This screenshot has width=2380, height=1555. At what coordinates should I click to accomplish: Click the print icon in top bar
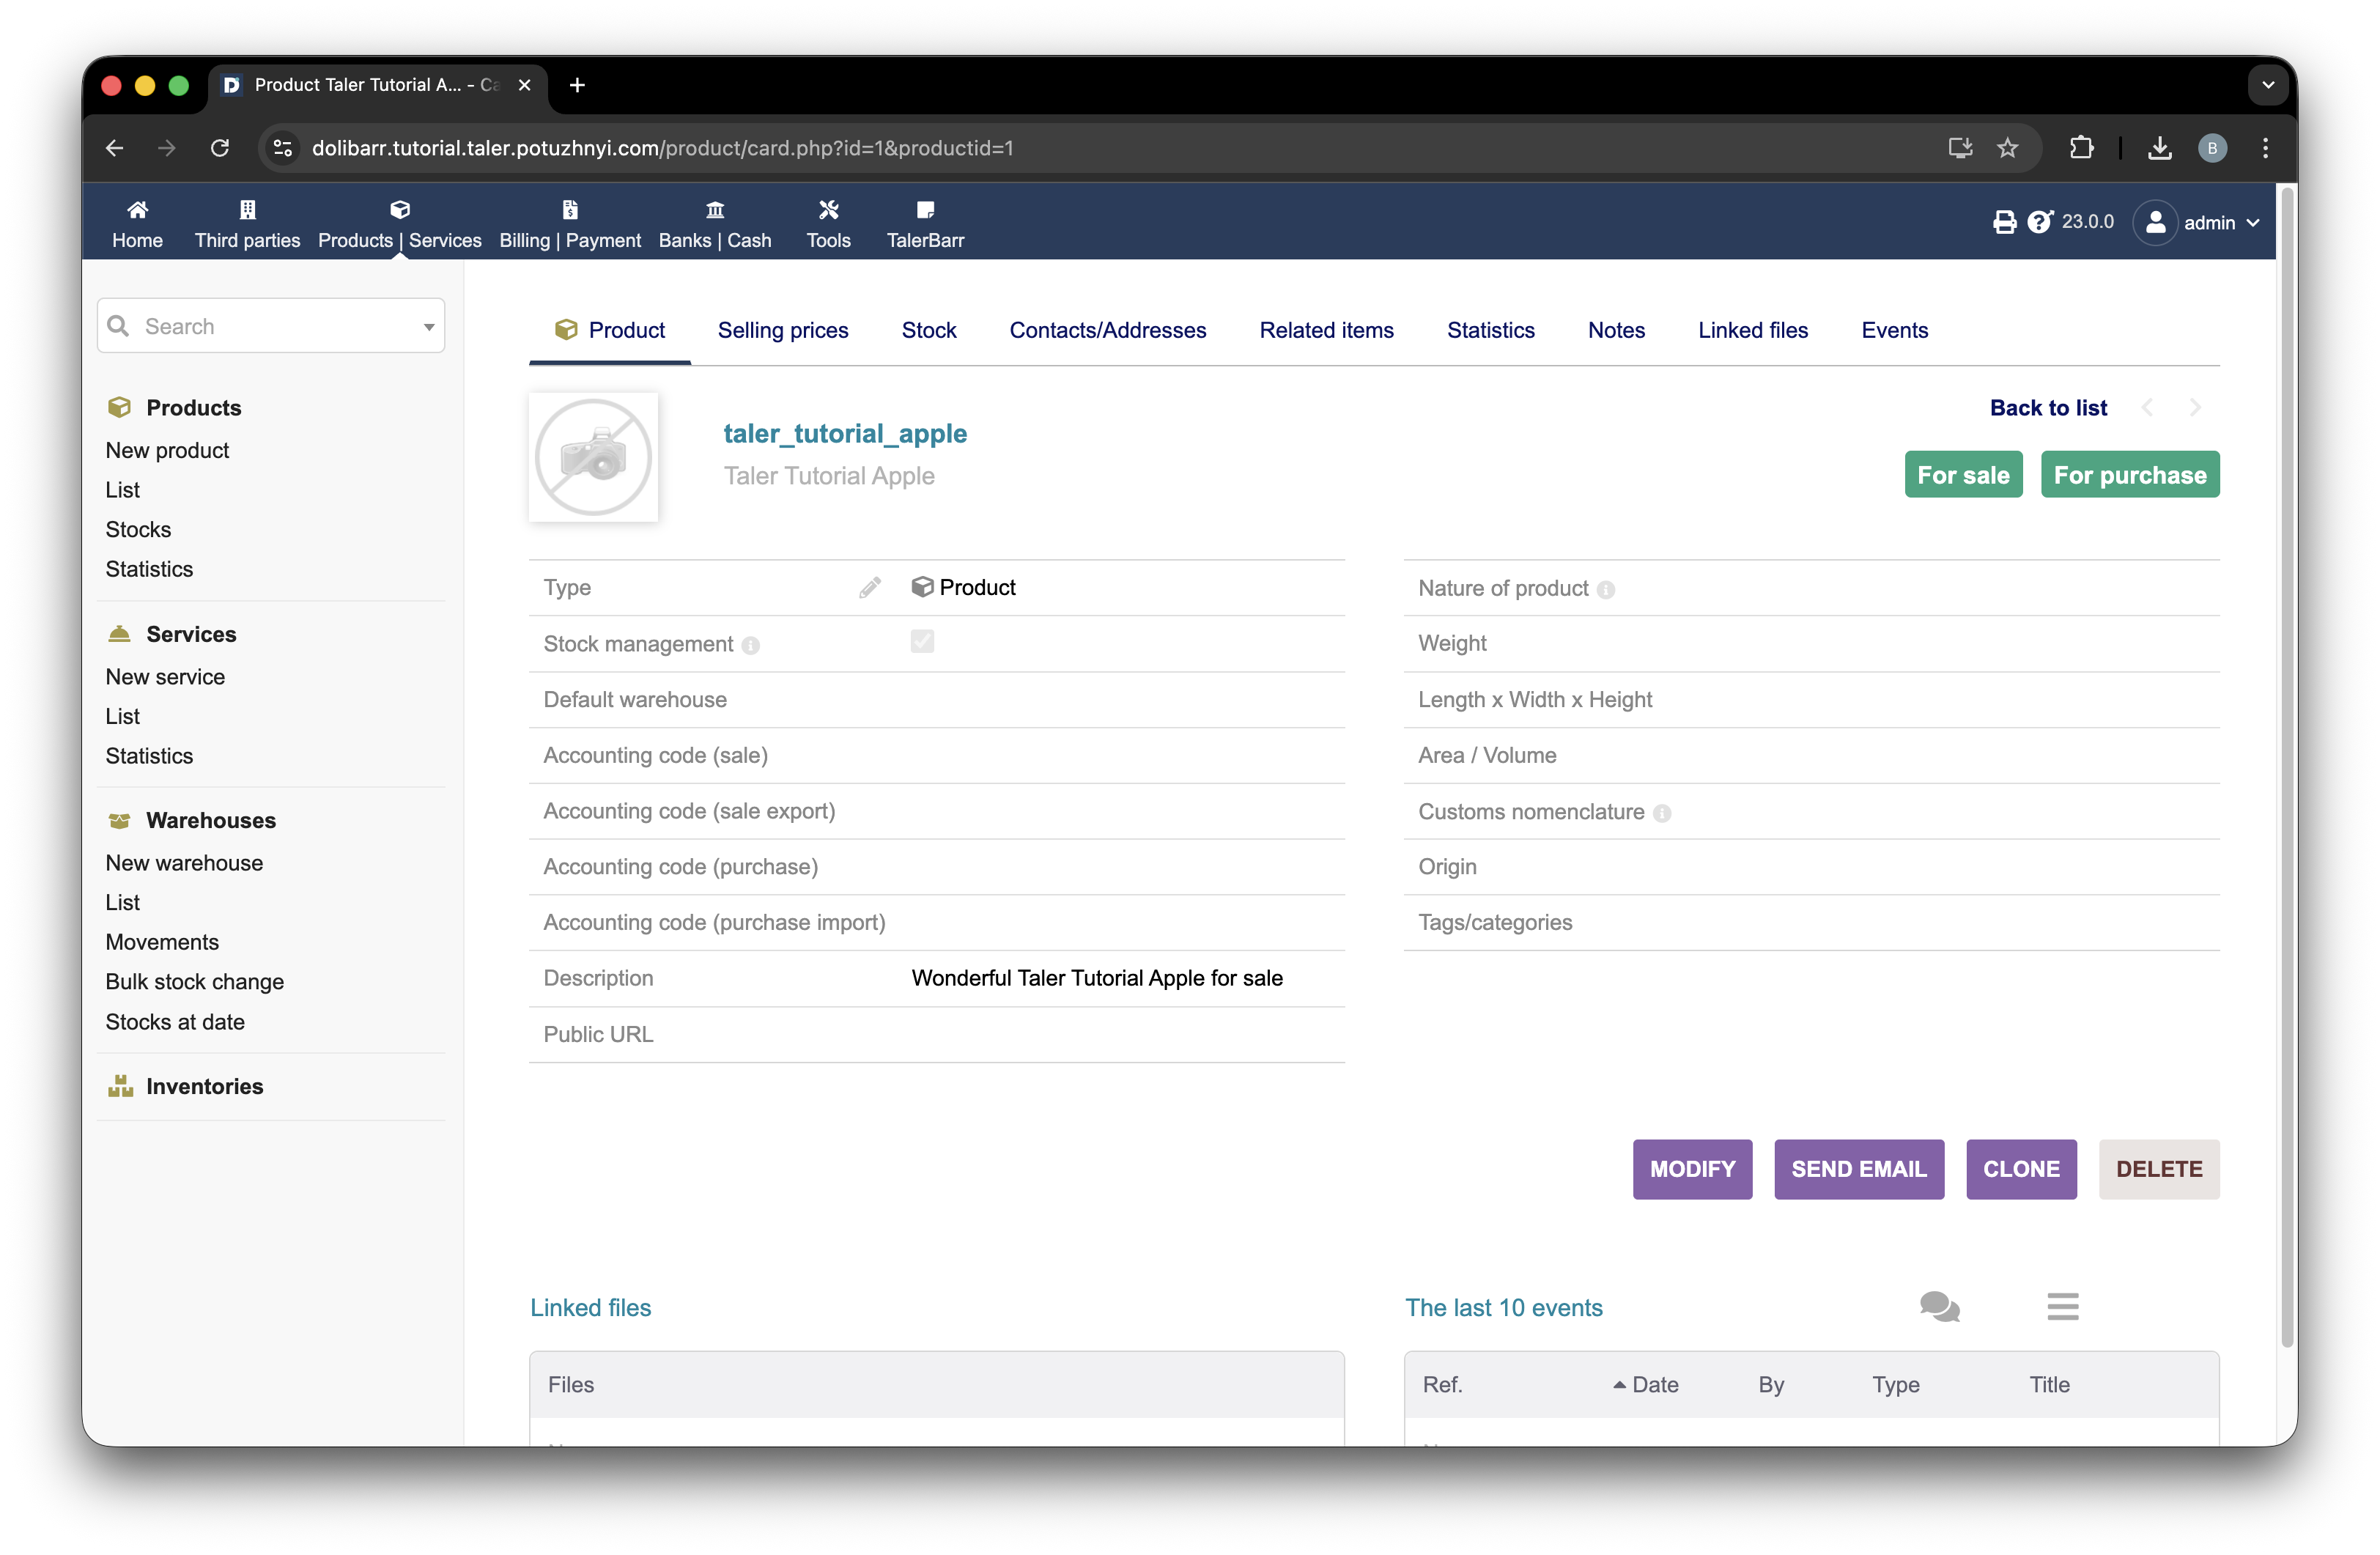coord(2004,222)
